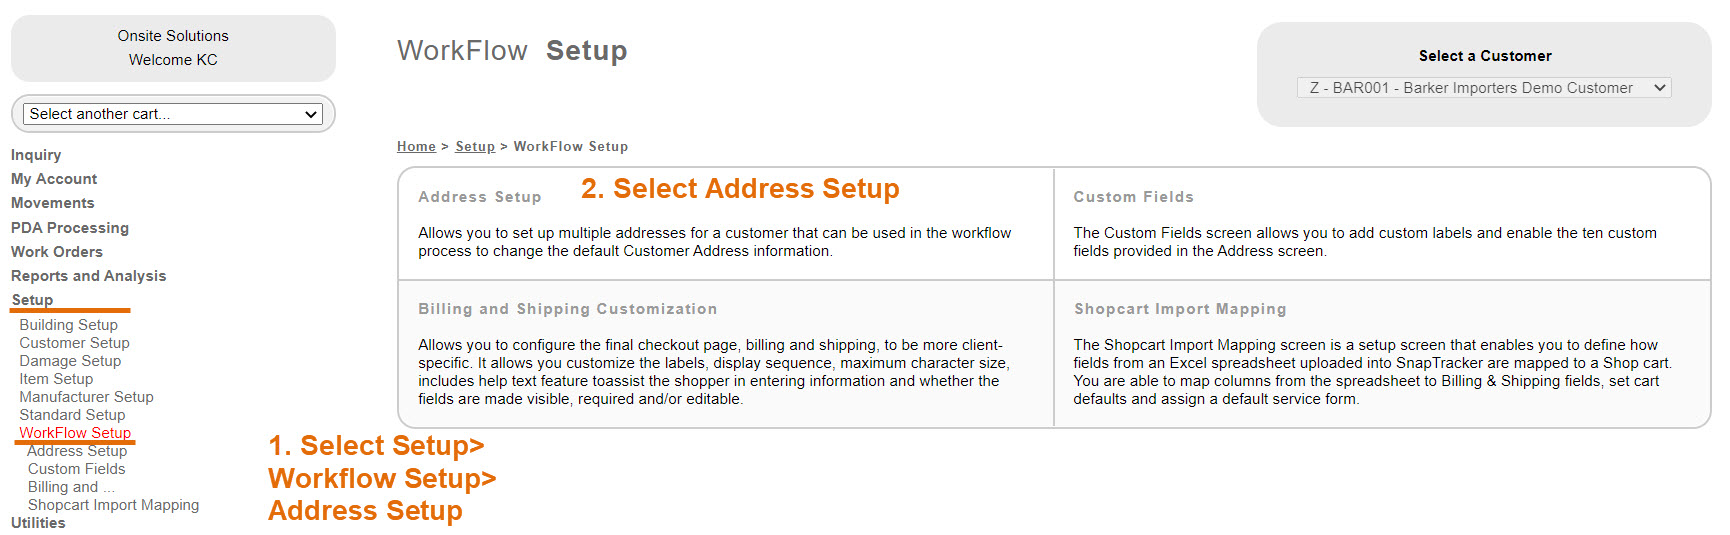Open the Shopcart Import Mapping panel
1730x535 pixels.
pos(1180,309)
